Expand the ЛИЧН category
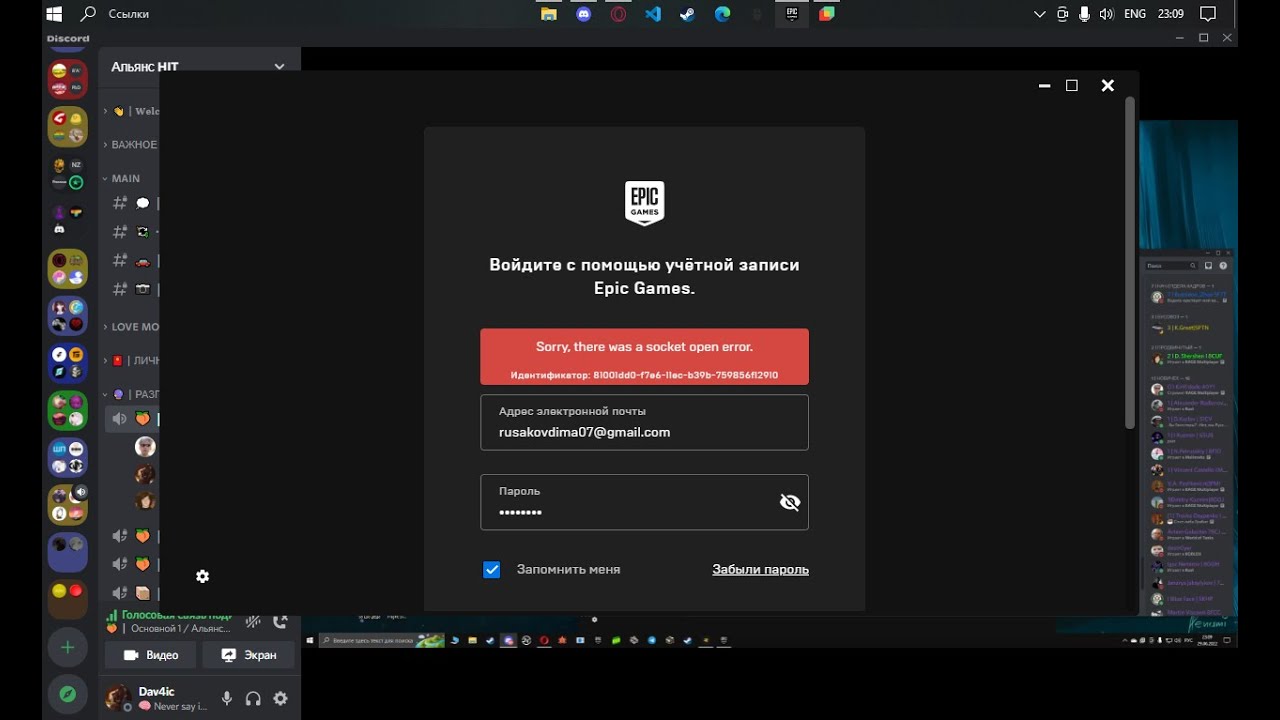The image size is (1280, 720). tap(132, 360)
